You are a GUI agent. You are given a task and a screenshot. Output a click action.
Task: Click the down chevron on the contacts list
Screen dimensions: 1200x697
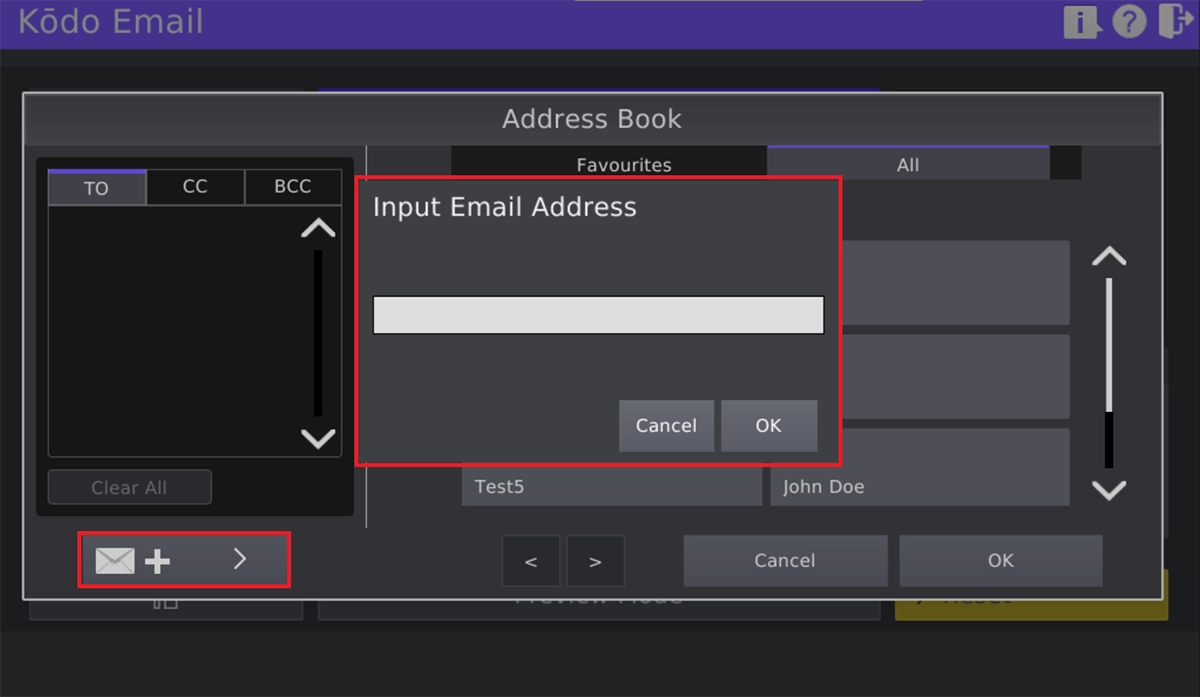pyautogui.click(x=1109, y=490)
